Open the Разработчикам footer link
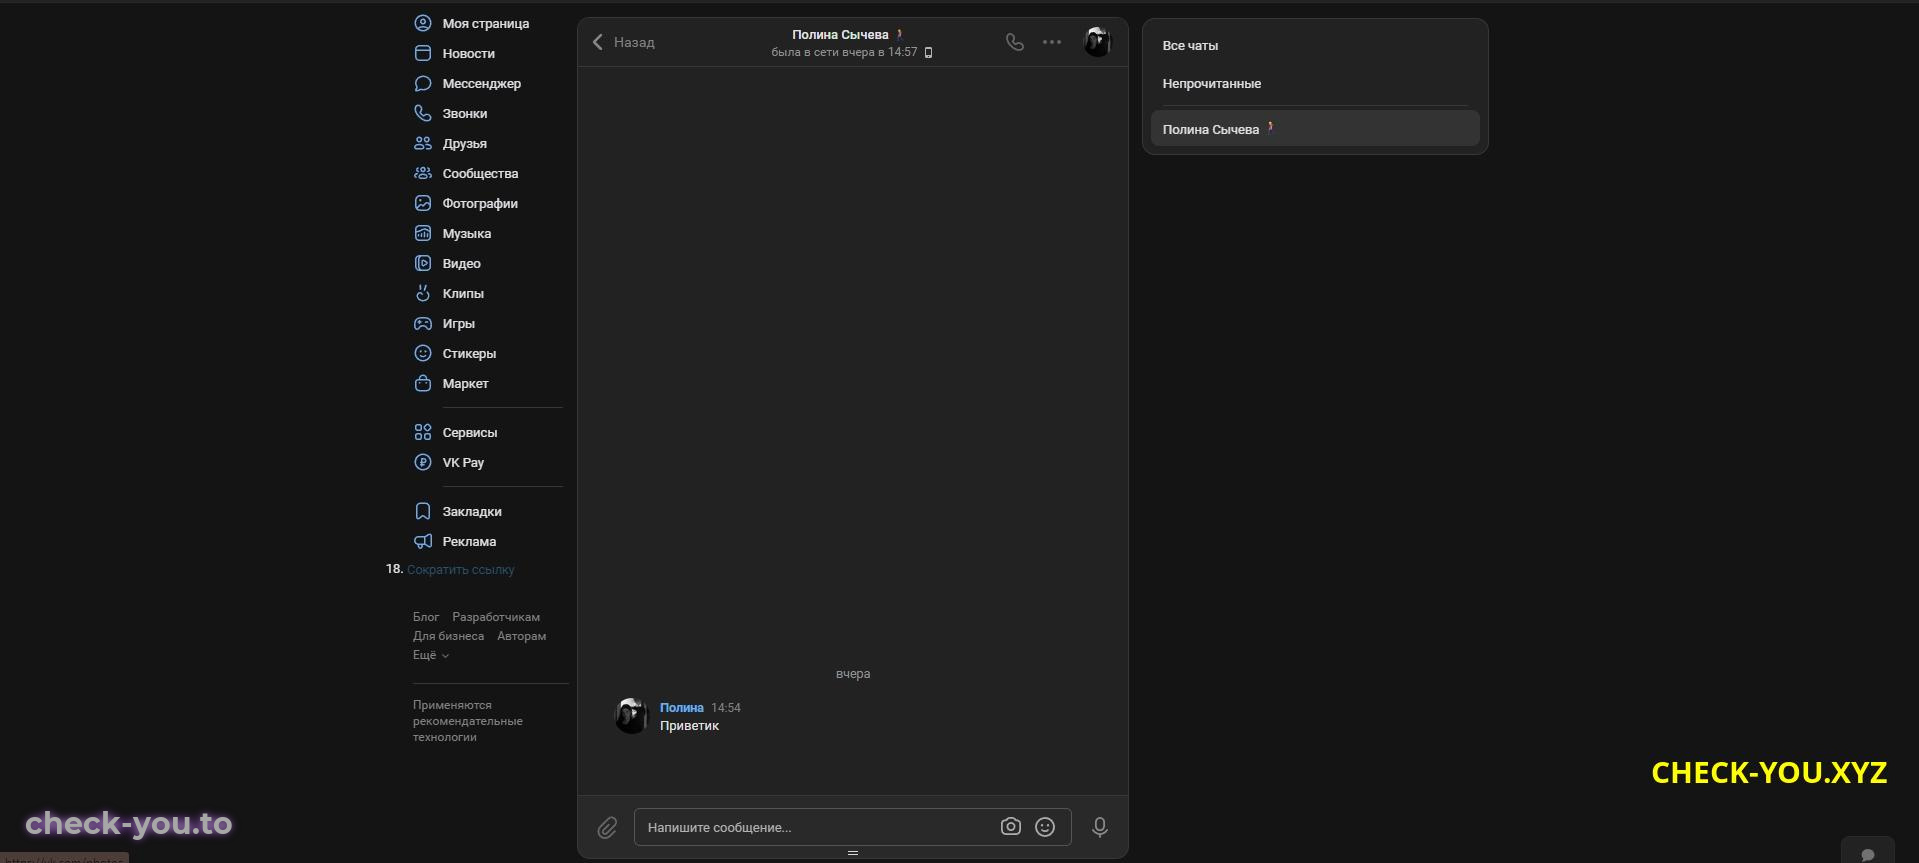 (496, 617)
